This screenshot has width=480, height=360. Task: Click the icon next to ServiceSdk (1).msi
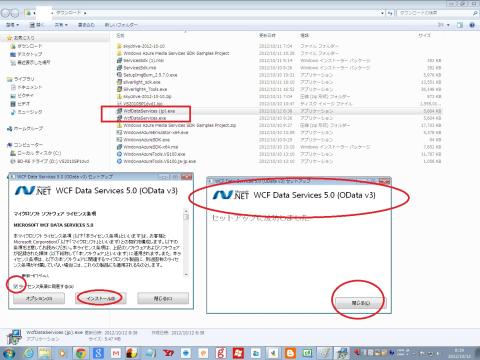[x=119, y=60]
